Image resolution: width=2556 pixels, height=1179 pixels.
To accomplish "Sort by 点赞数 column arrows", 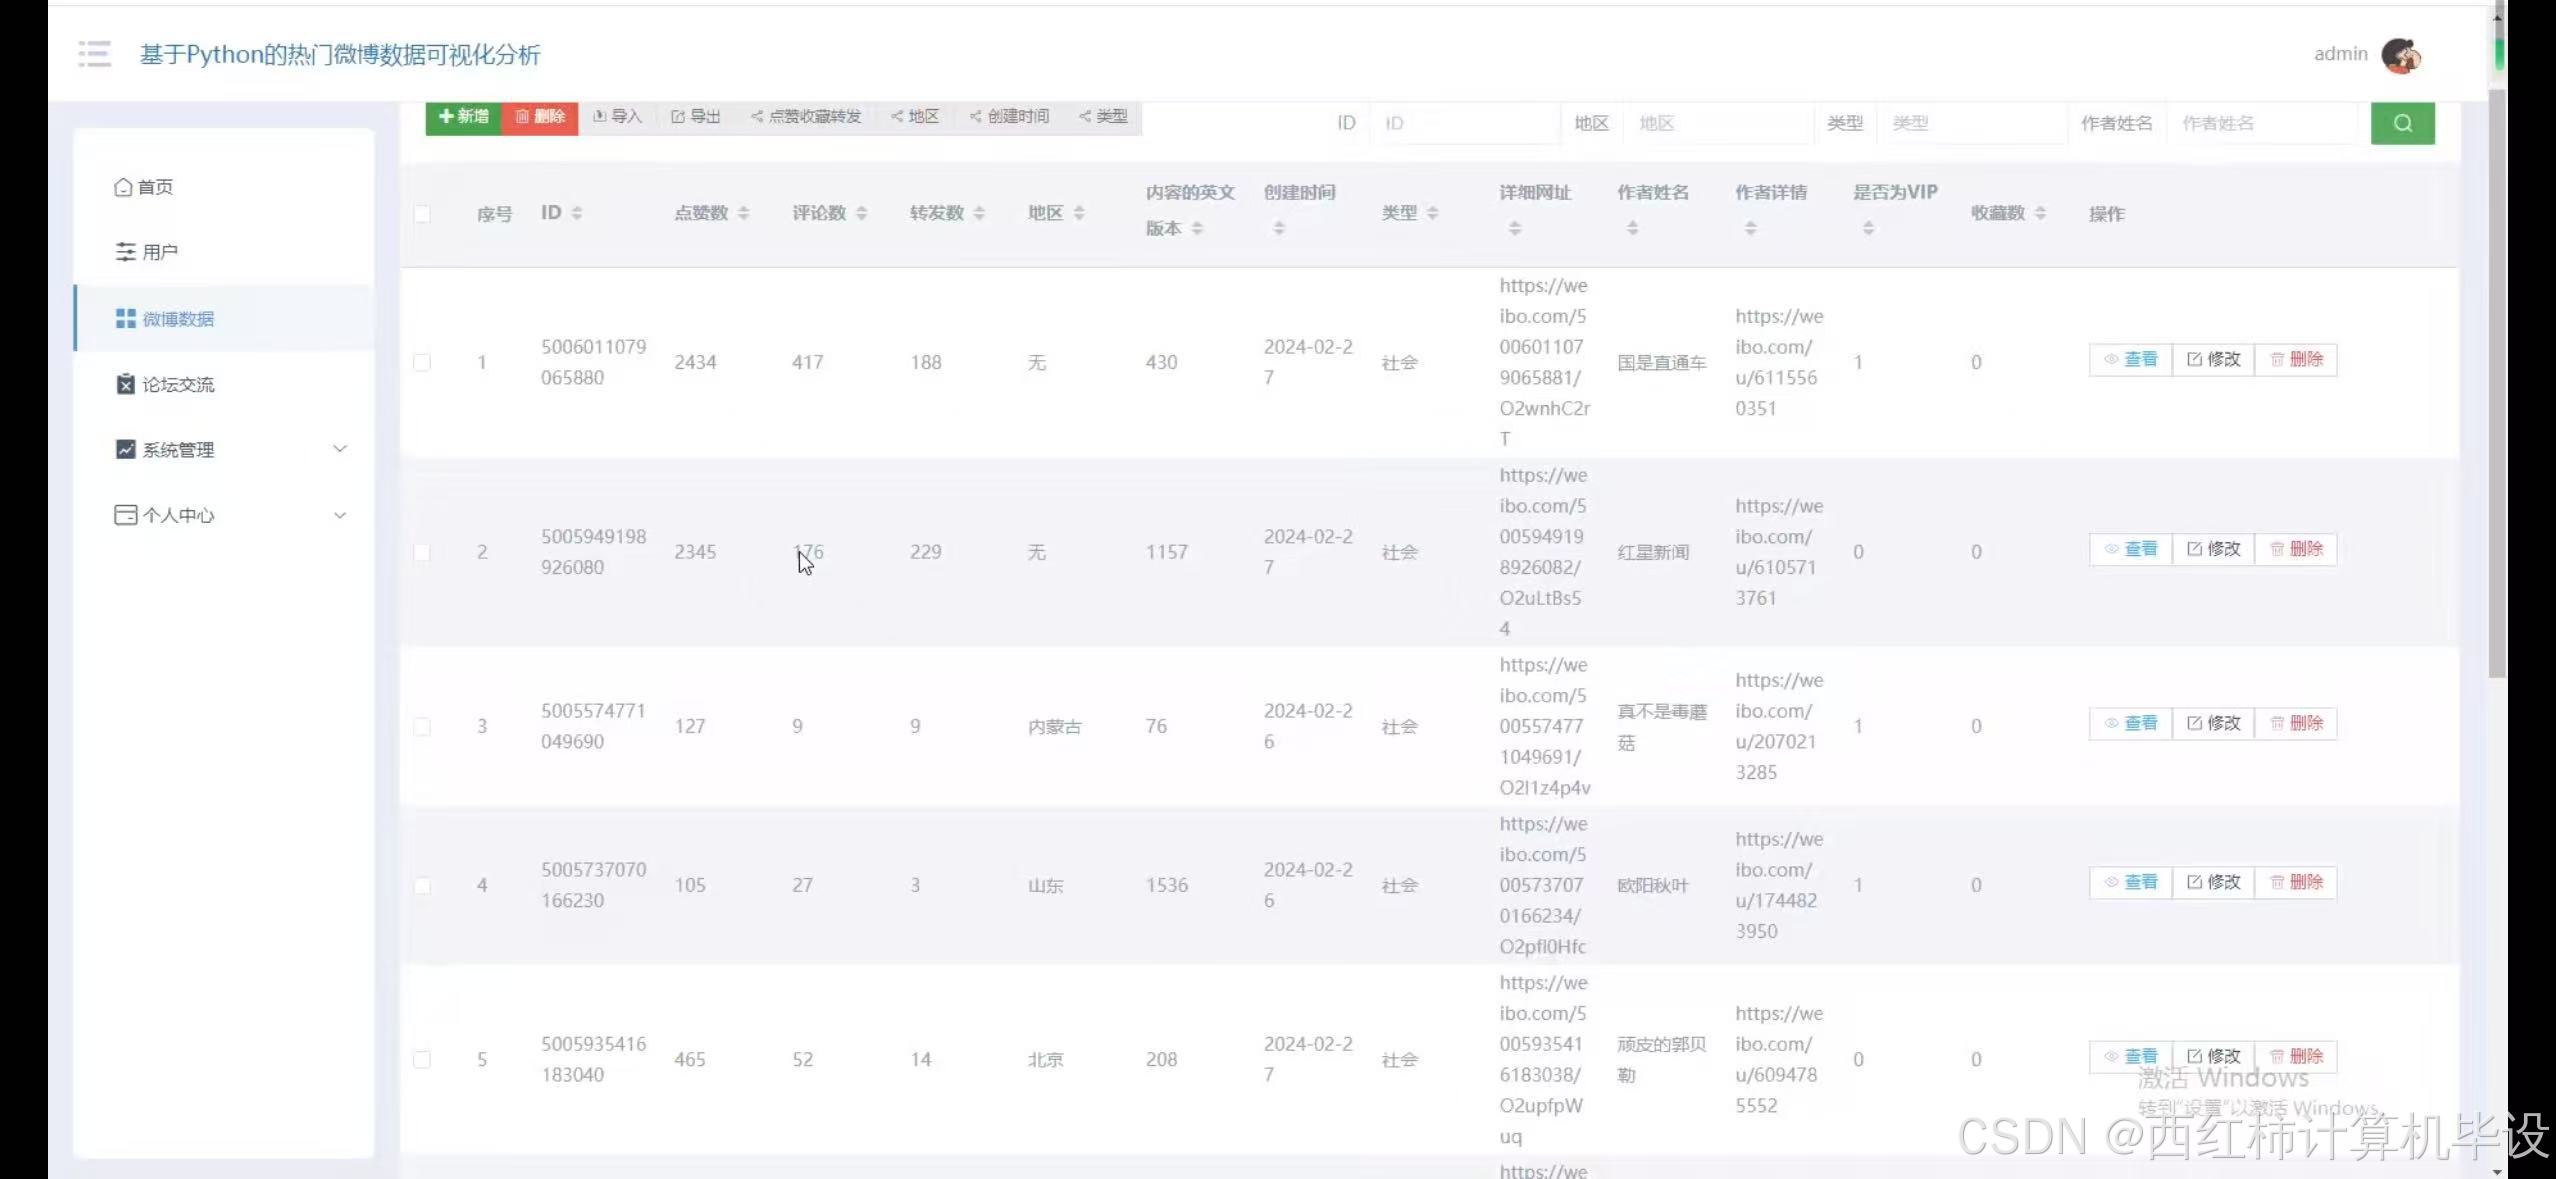I will [x=743, y=213].
